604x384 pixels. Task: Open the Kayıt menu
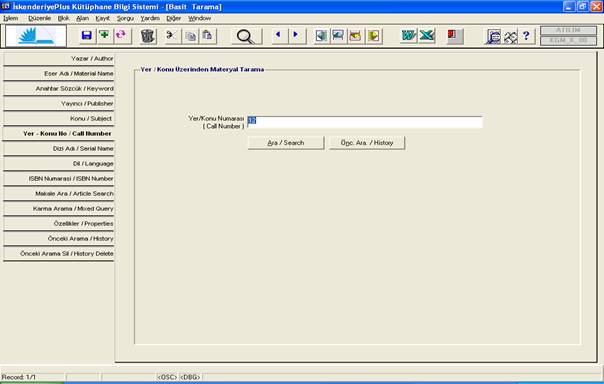coord(102,18)
